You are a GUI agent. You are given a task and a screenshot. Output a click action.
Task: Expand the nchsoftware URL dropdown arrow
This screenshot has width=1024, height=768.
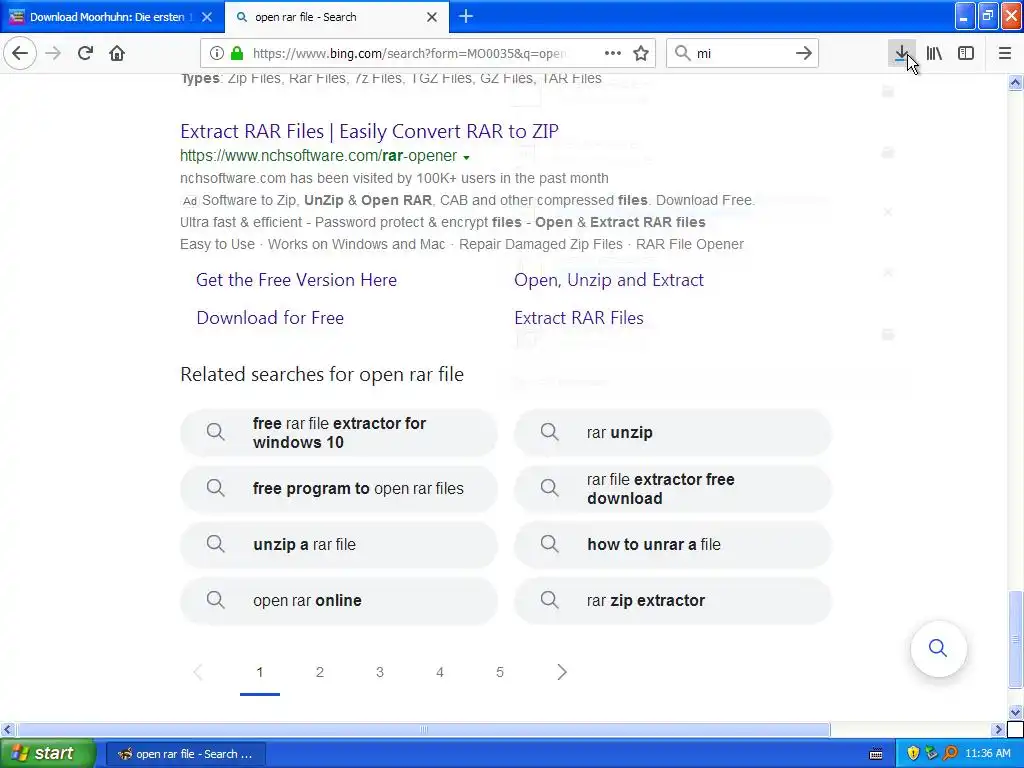(x=466, y=157)
